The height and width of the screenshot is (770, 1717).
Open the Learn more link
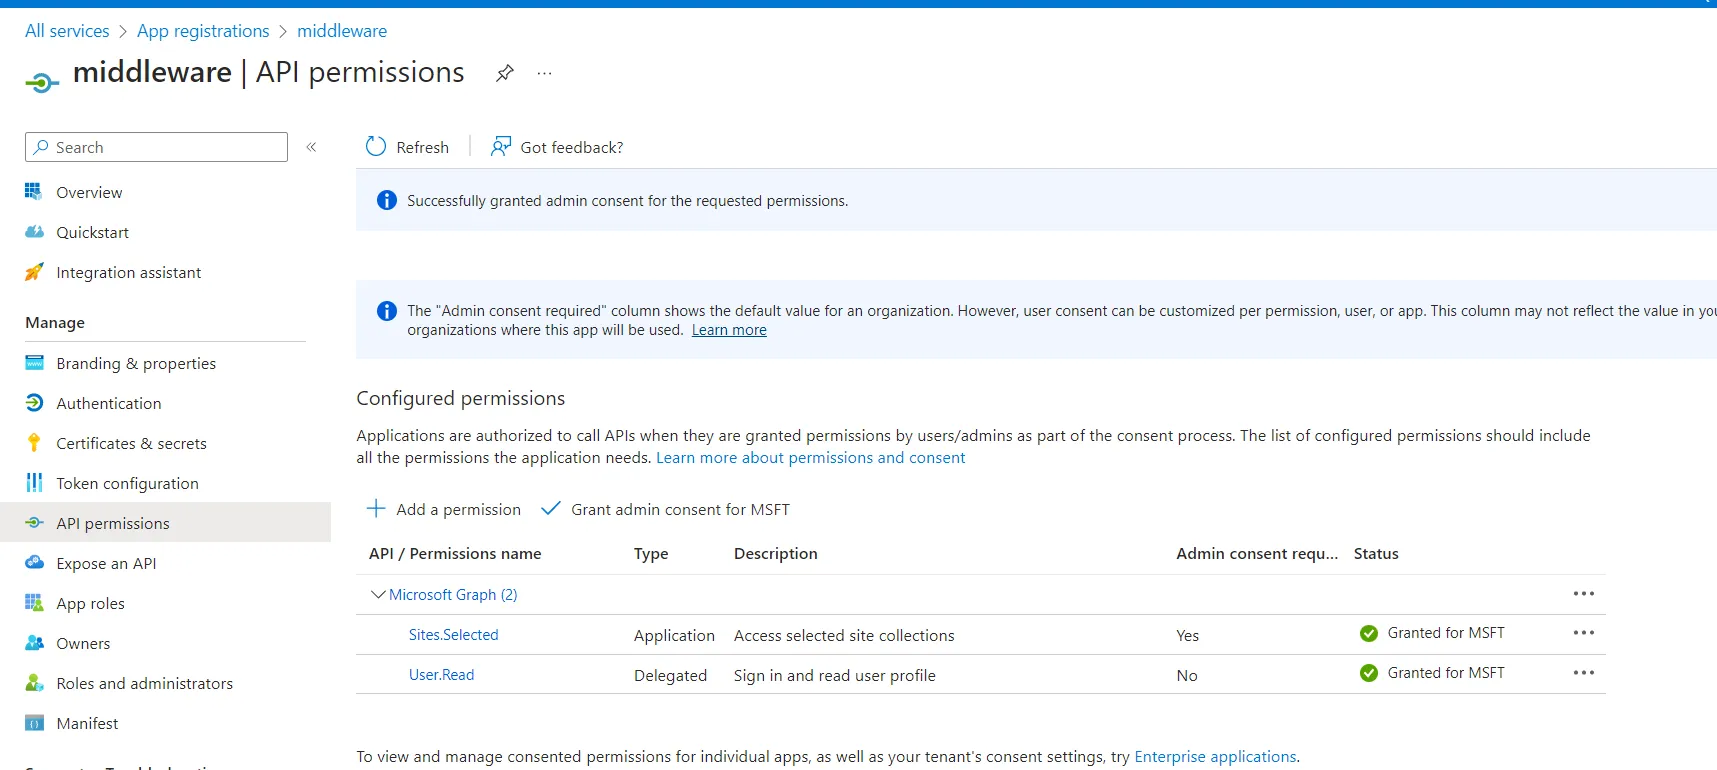pyautogui.click(x=729, y=330)
